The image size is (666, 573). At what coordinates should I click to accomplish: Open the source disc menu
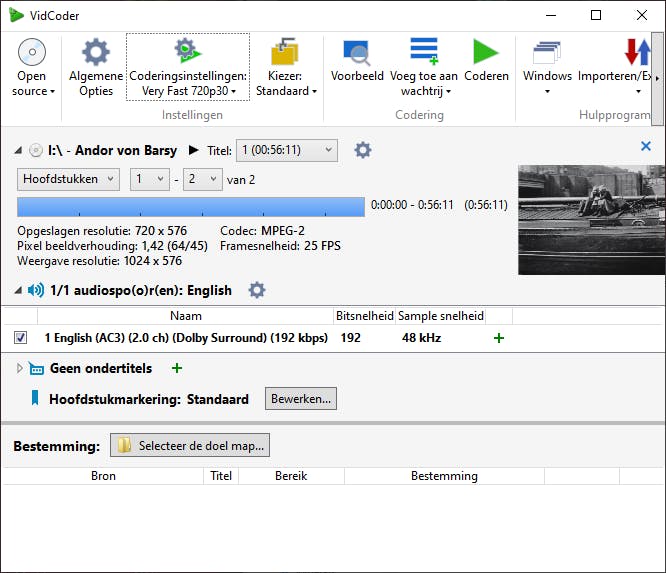click(33, 68)
